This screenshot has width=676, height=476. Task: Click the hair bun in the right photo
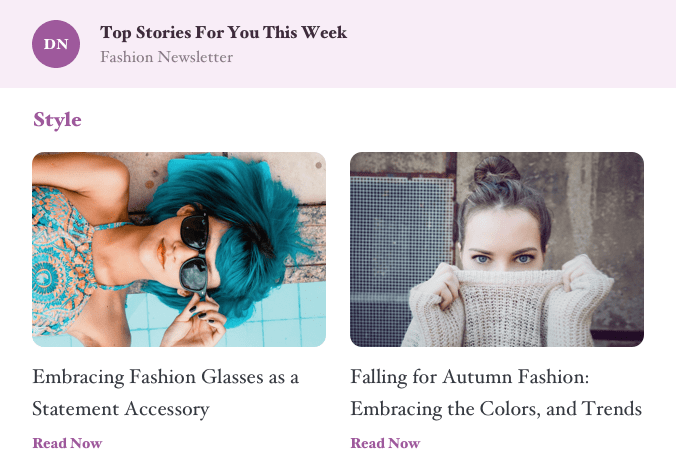click(x=502, y=172)
